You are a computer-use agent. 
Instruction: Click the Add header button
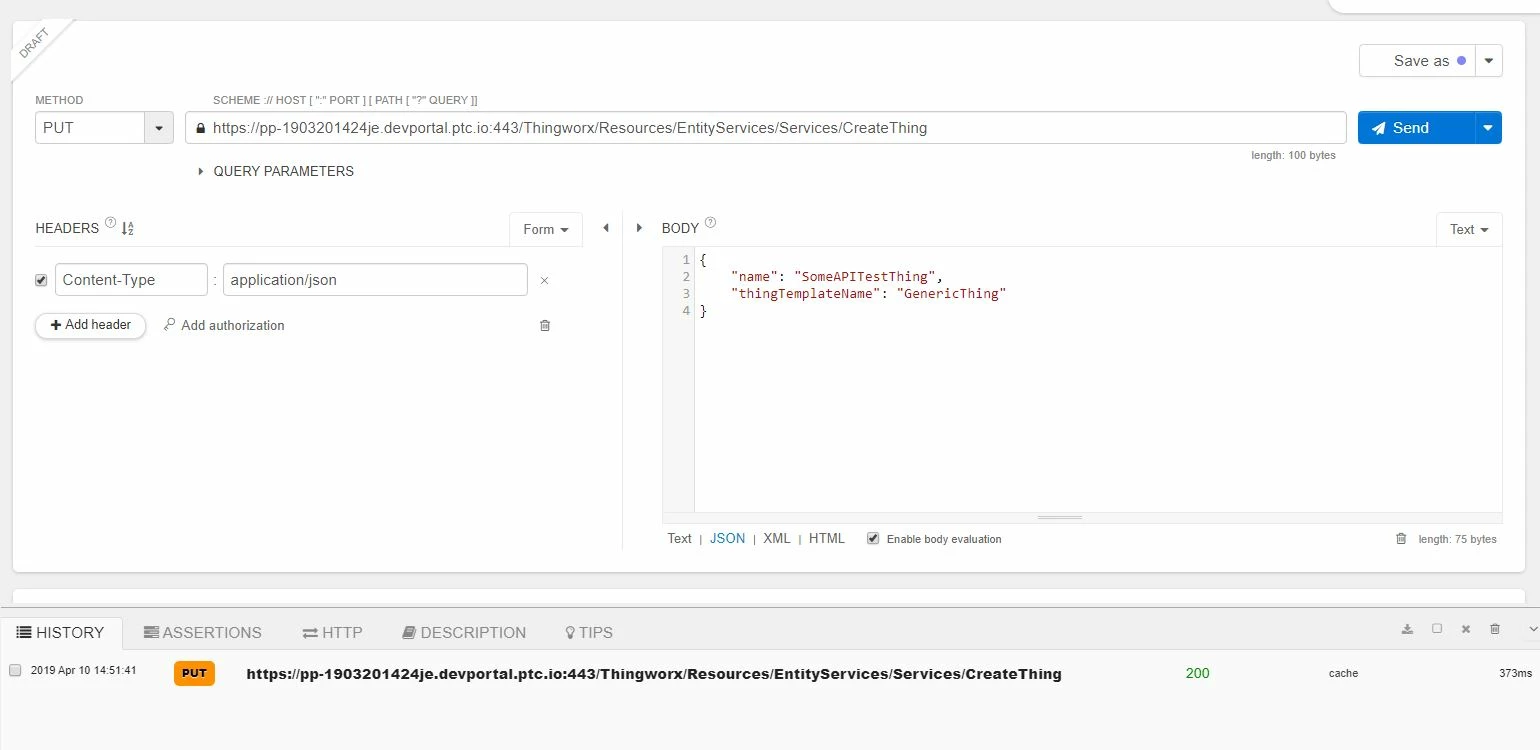pos(90,325)
